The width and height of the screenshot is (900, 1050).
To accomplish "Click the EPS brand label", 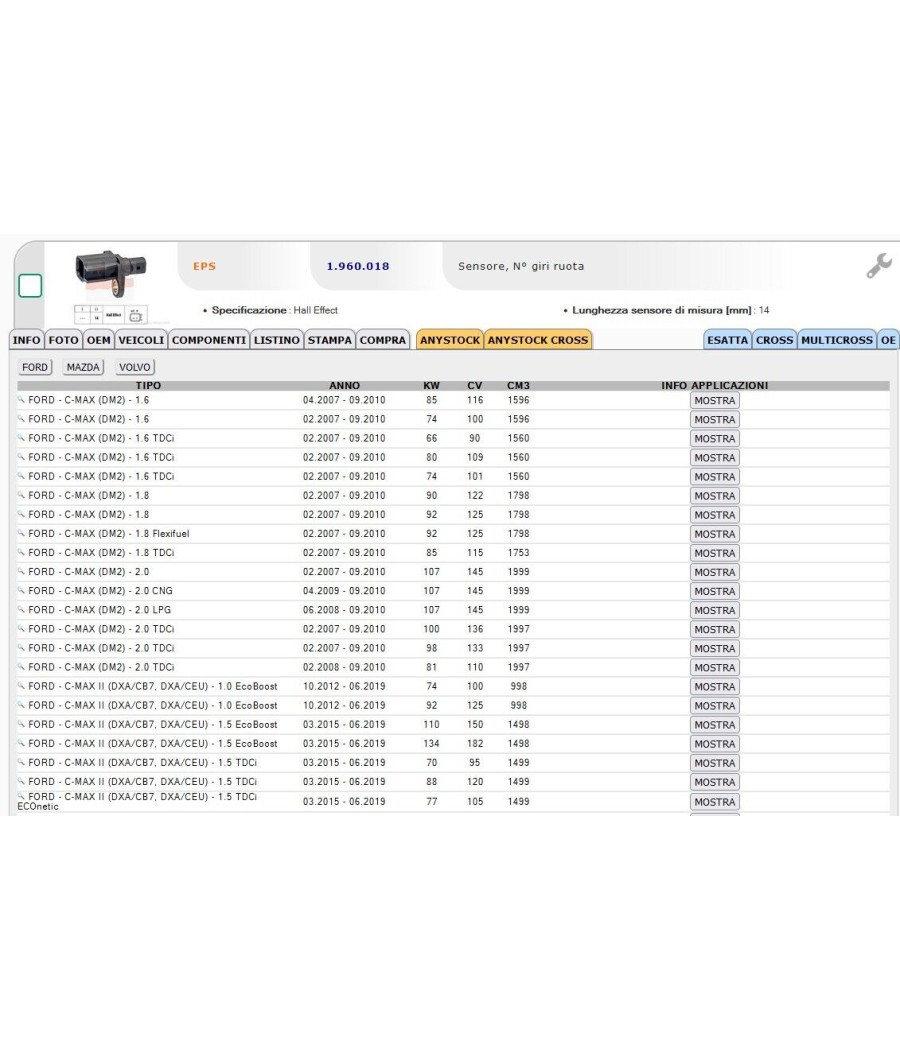I will (204, 266).
